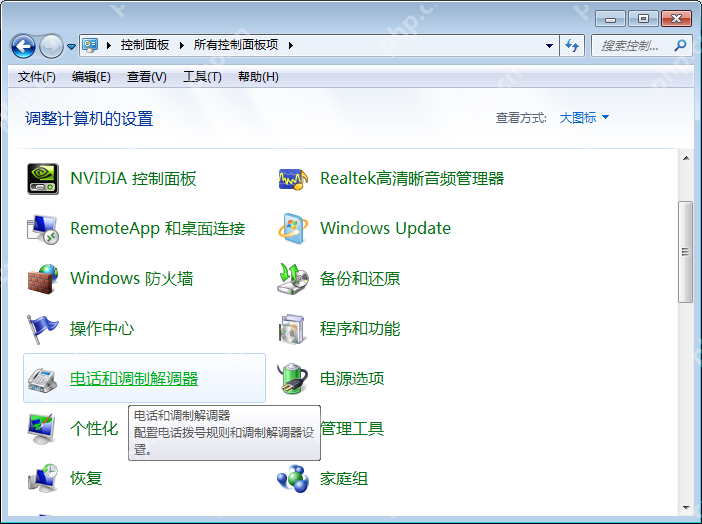The image size is (702, 524).
Task: Click the Windows Update icon
Action: [x=293, y=229]
